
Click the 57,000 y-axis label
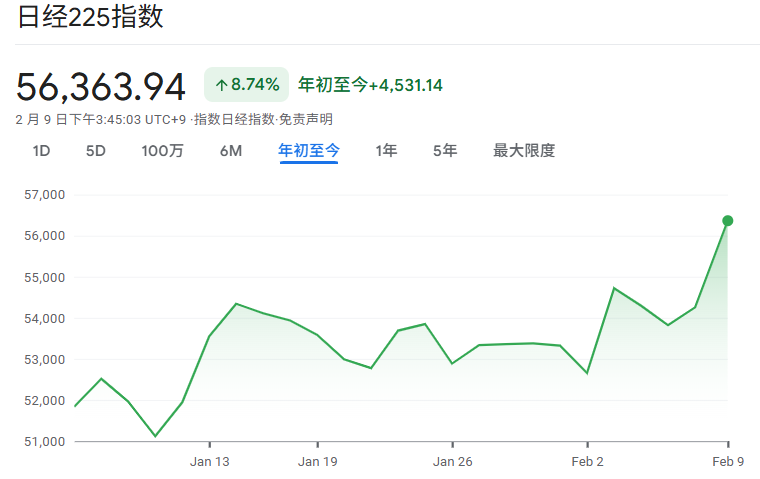43,195
